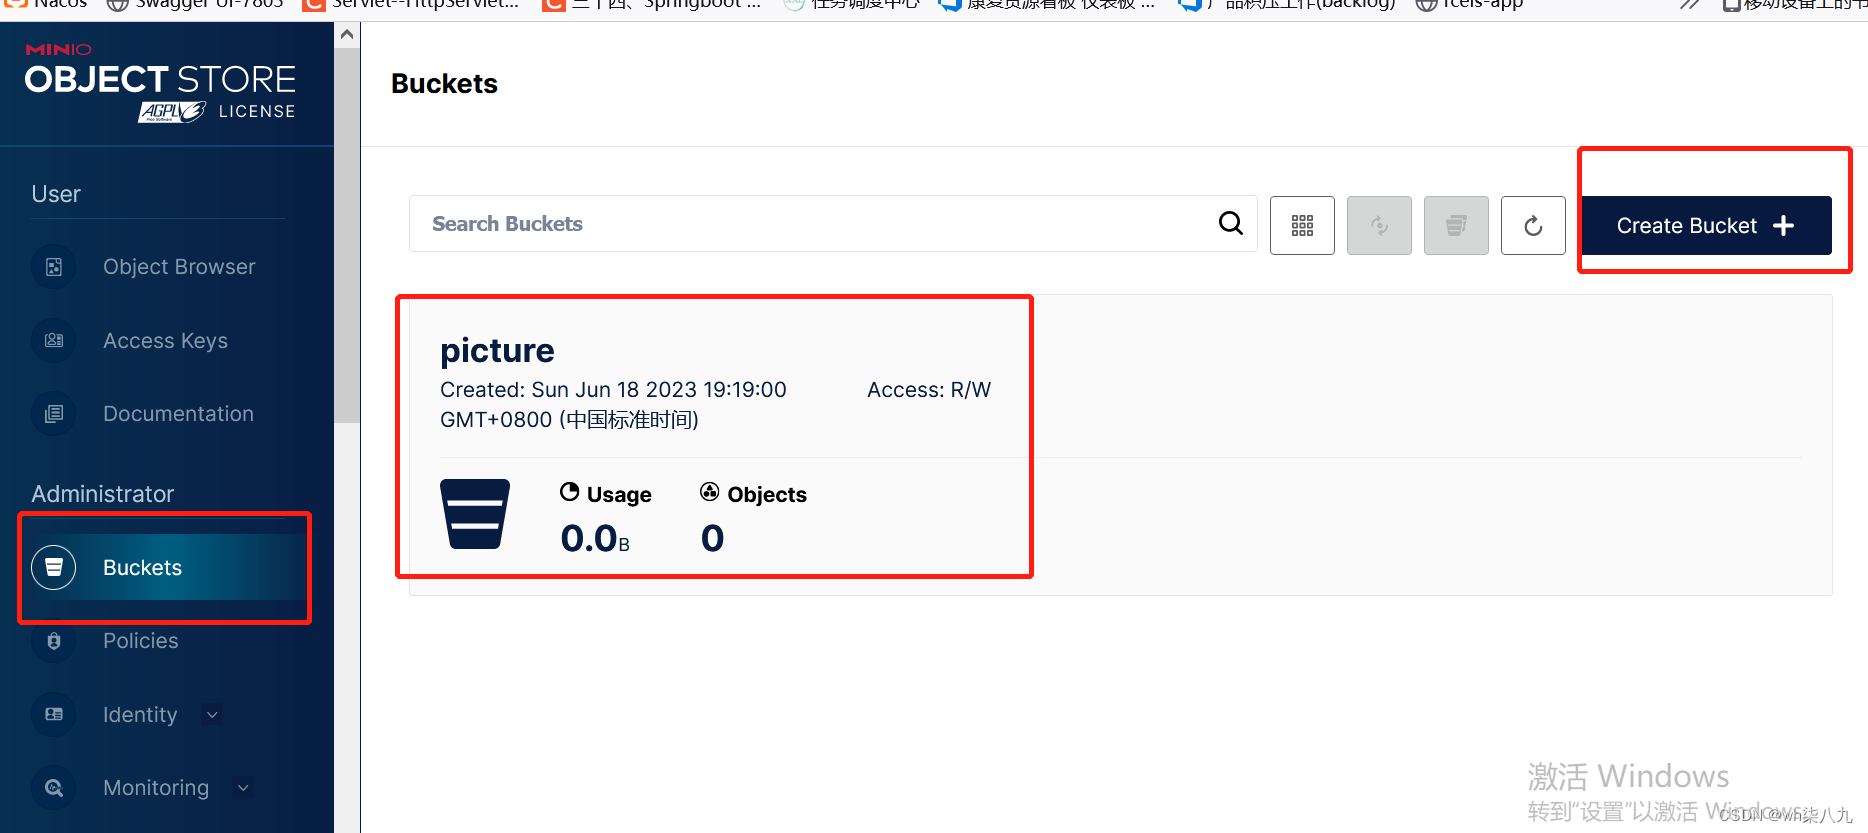Click the Access: R/W text
This screenshot has height=833, width=1868.
click(929, 390)
